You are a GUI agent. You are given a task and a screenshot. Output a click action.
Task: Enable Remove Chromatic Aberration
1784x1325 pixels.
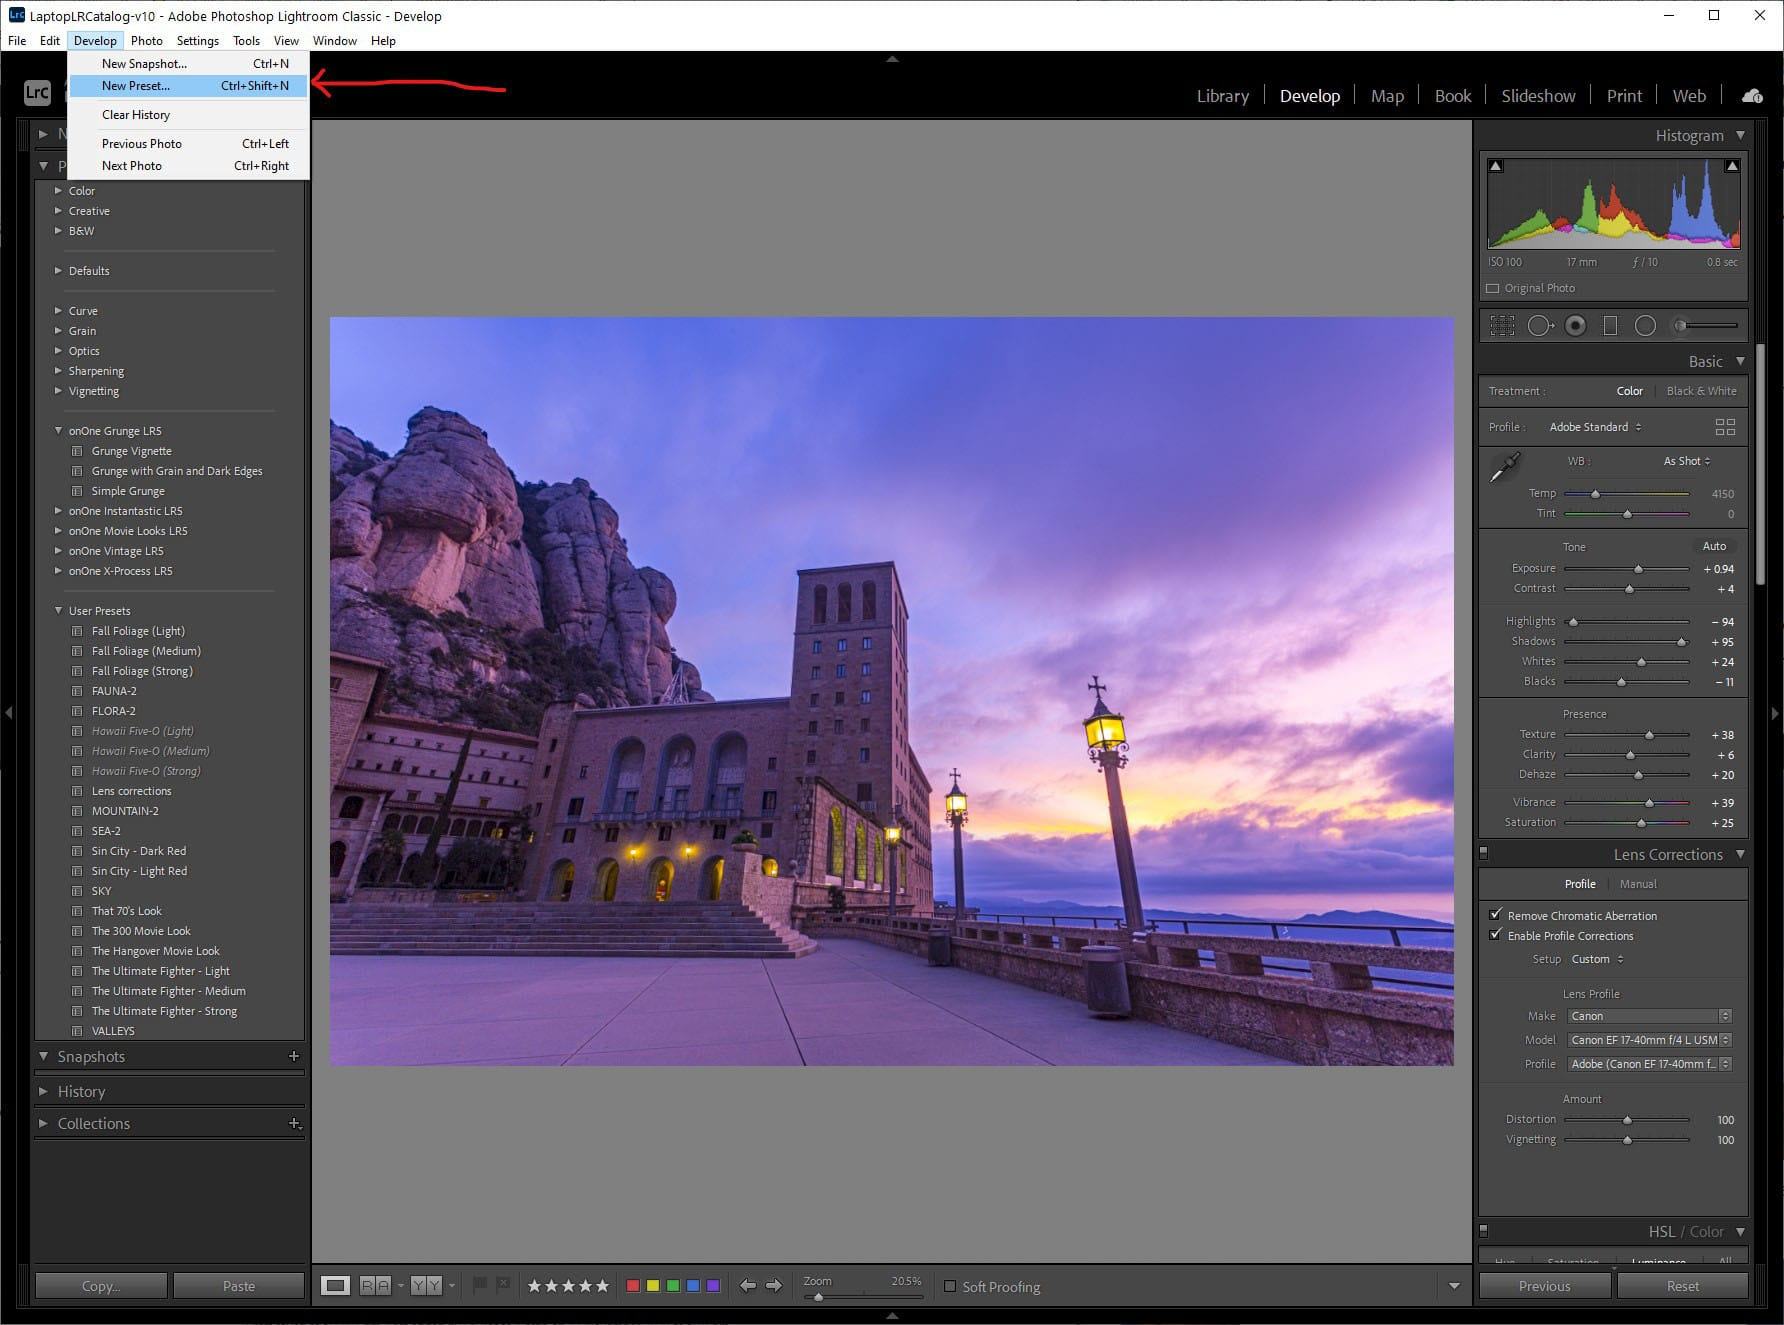[x=1496, y=915]
